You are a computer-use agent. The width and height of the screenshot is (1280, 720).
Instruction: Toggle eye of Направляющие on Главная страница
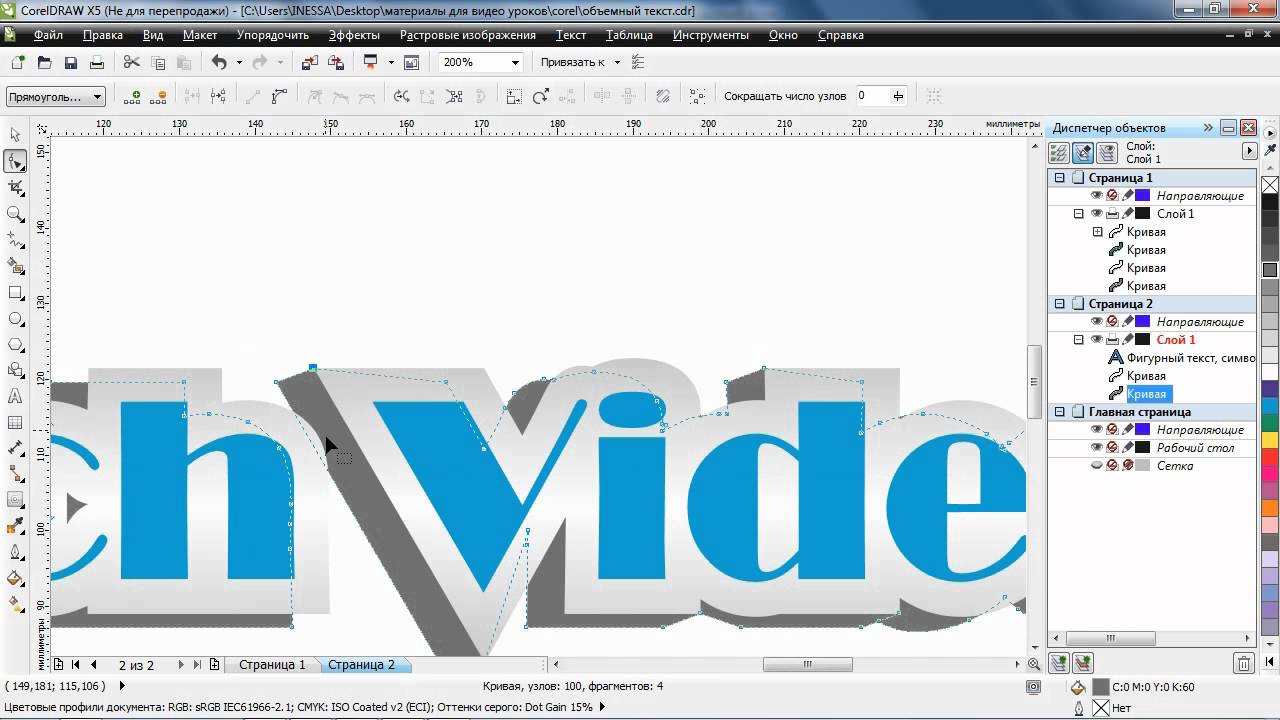click(x=1096, y=430)
